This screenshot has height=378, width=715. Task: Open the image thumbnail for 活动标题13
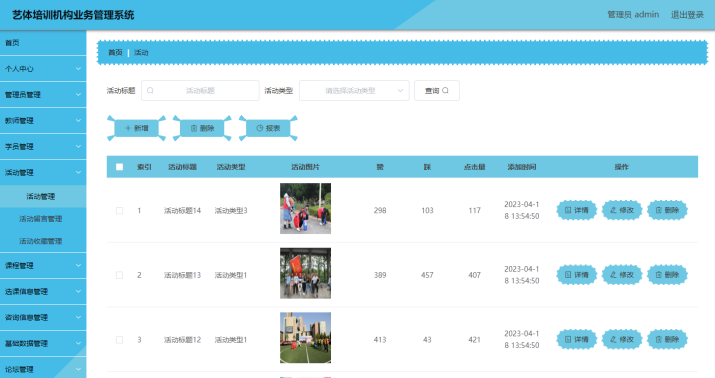pos(306,273)
